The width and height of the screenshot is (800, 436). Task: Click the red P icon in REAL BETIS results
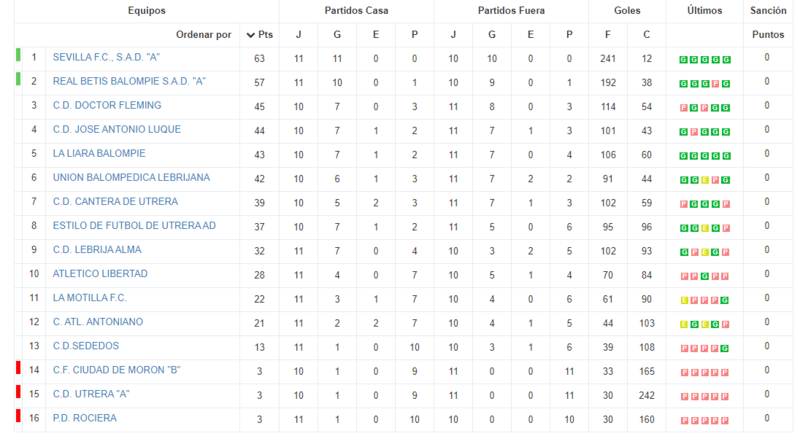(x=715, y=84)
